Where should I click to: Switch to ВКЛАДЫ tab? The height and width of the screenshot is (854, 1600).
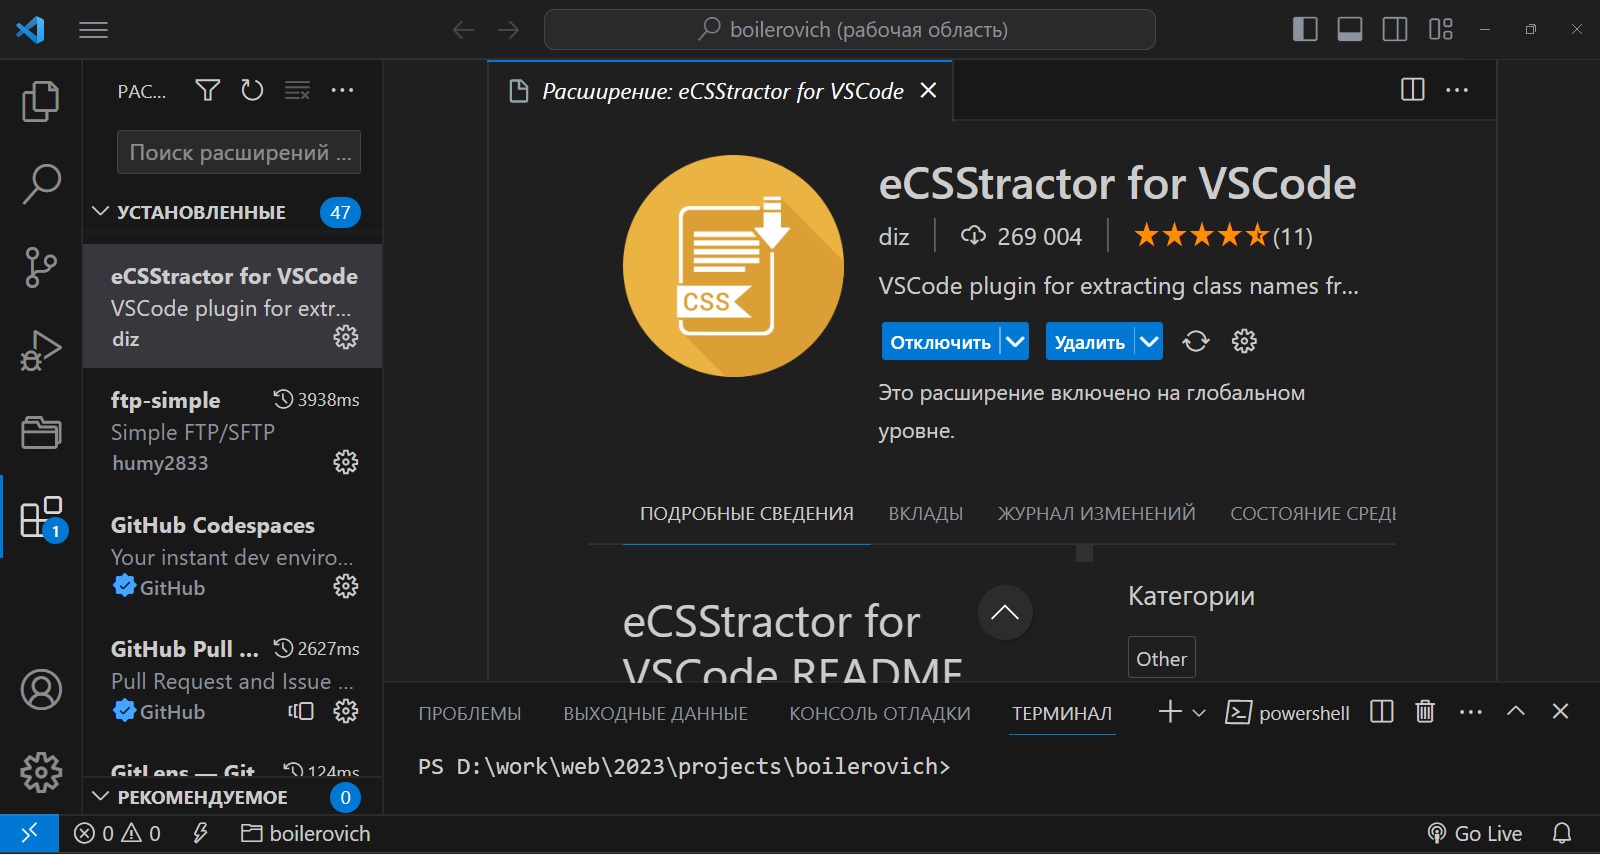pyautogui.click(x=926, y=514)
